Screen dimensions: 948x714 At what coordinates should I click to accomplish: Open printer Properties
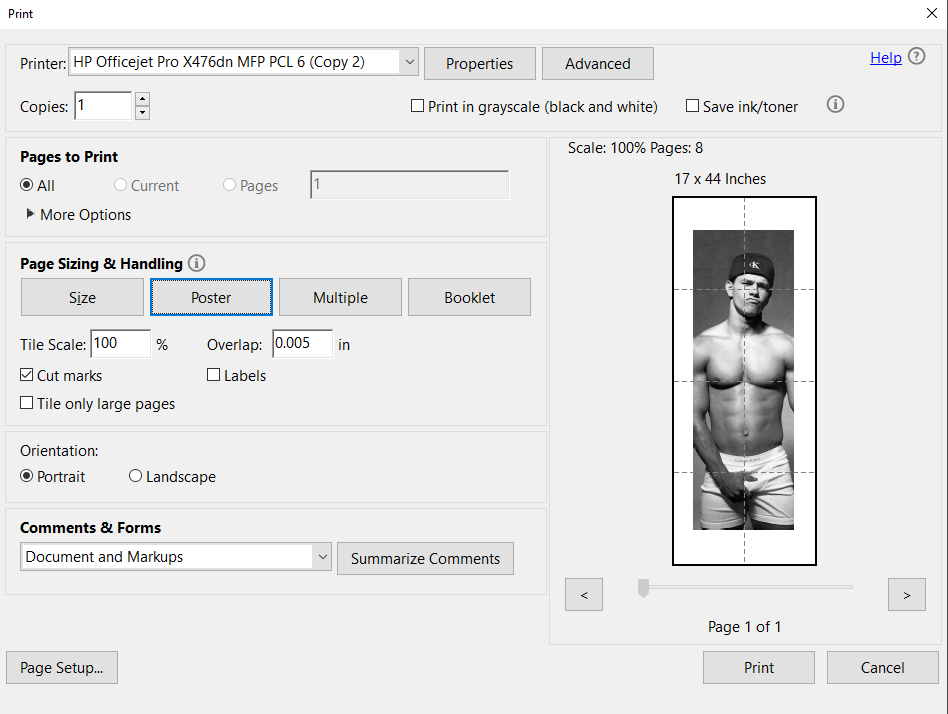tap(479, 63)
